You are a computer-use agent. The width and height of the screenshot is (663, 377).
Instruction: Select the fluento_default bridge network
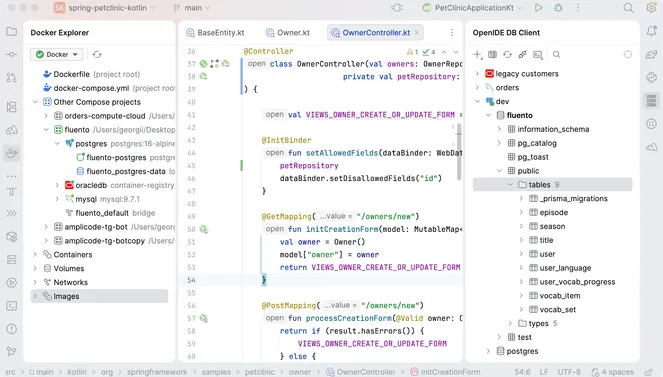pos(110,213)
